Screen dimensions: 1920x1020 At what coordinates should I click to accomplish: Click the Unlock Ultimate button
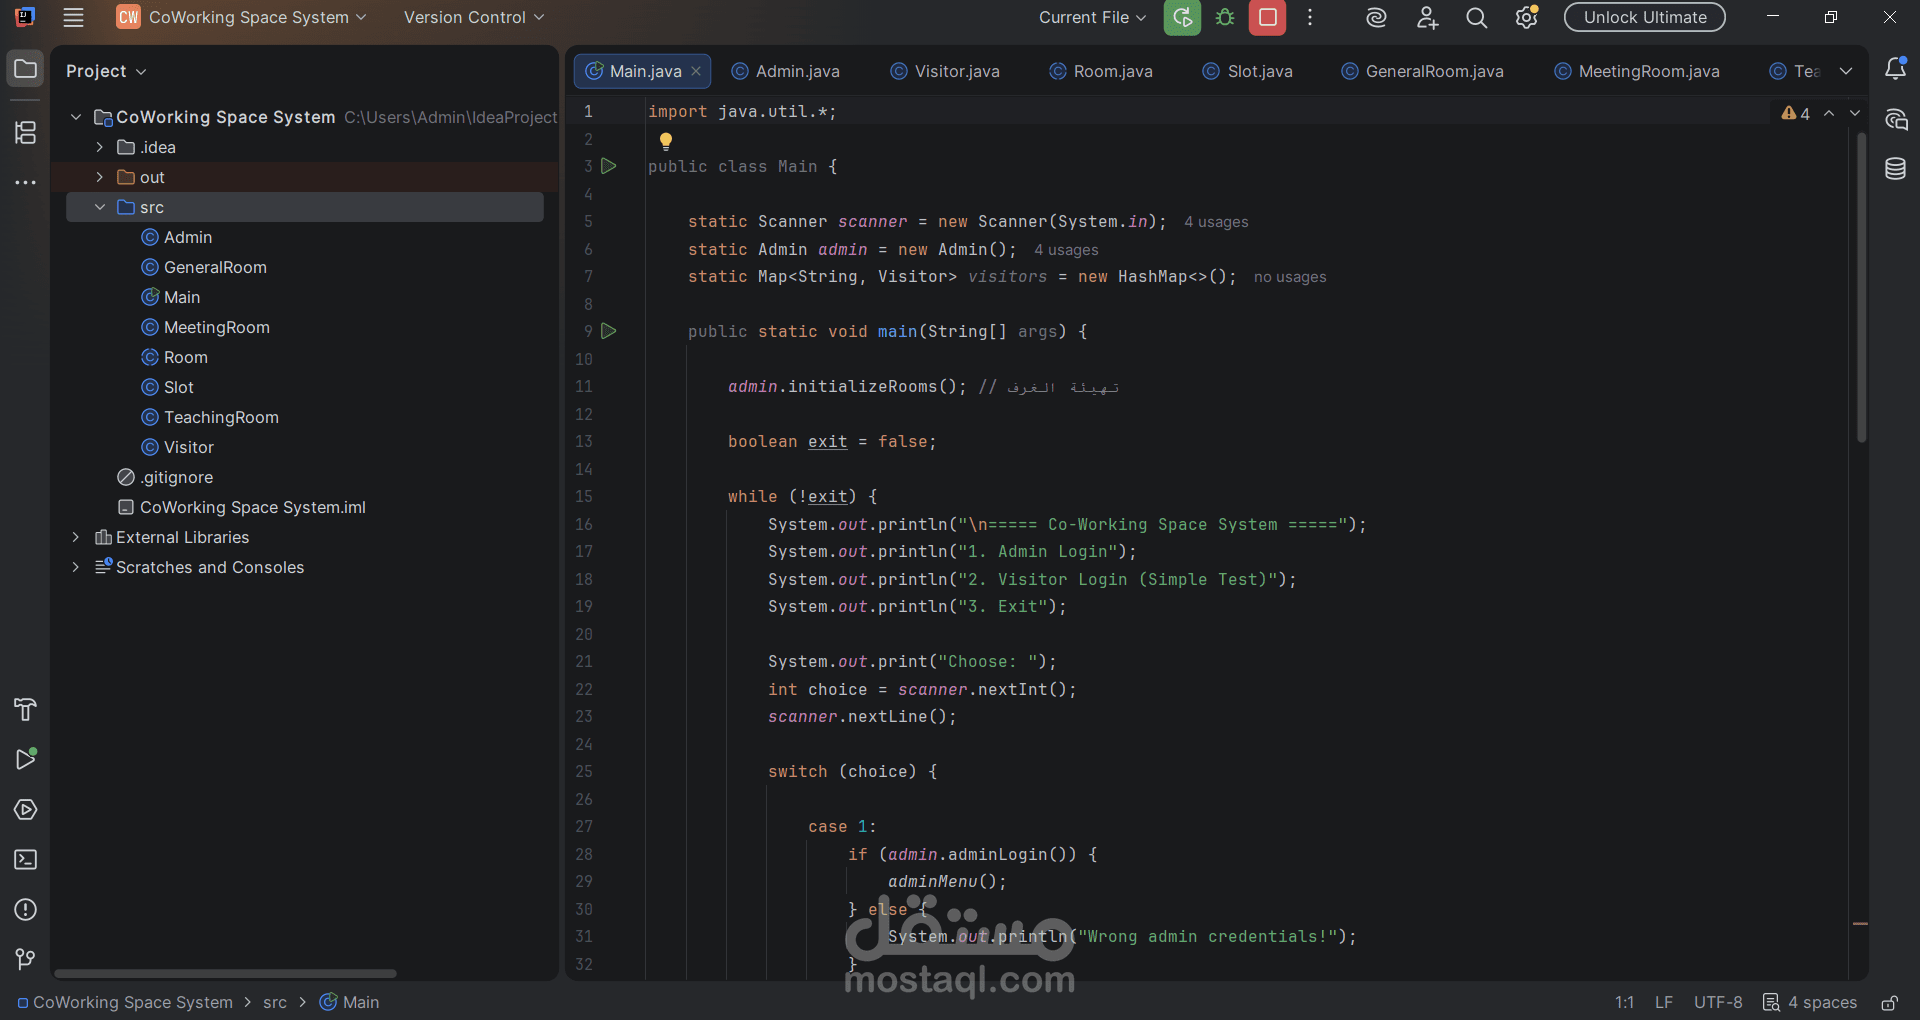click(1645, 17)
